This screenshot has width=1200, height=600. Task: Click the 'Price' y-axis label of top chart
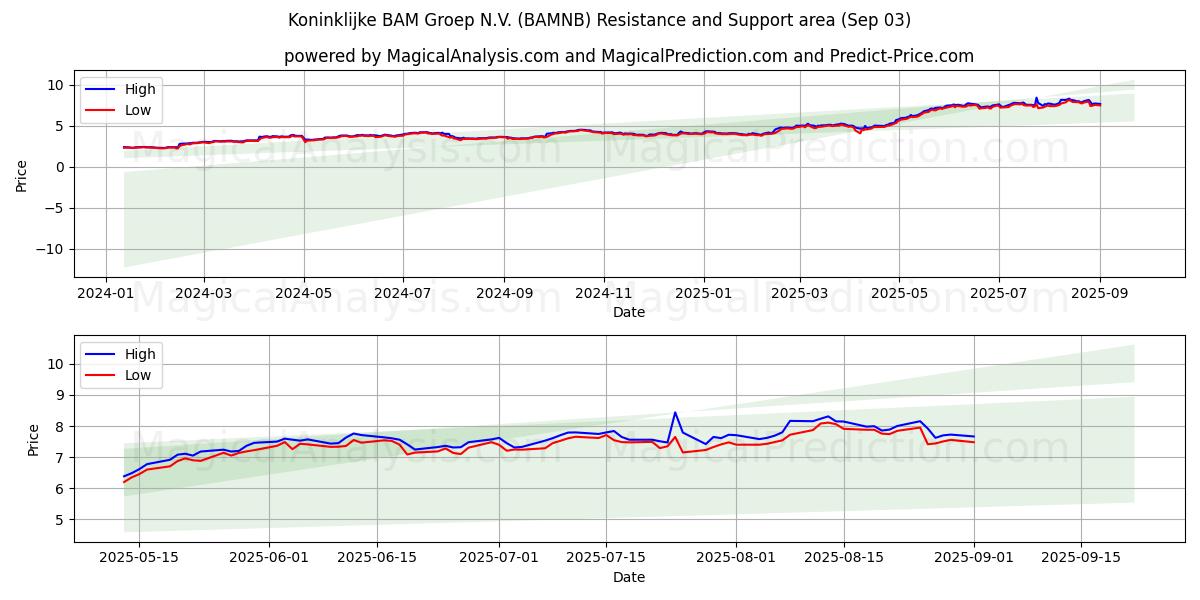pyautogui.click(x=22, y=174)
